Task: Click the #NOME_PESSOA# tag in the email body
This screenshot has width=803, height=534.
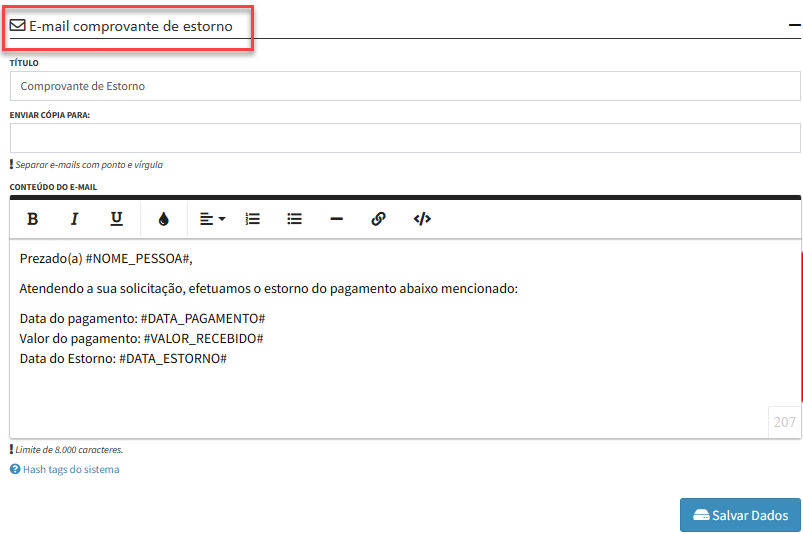Action: [137, 259]
